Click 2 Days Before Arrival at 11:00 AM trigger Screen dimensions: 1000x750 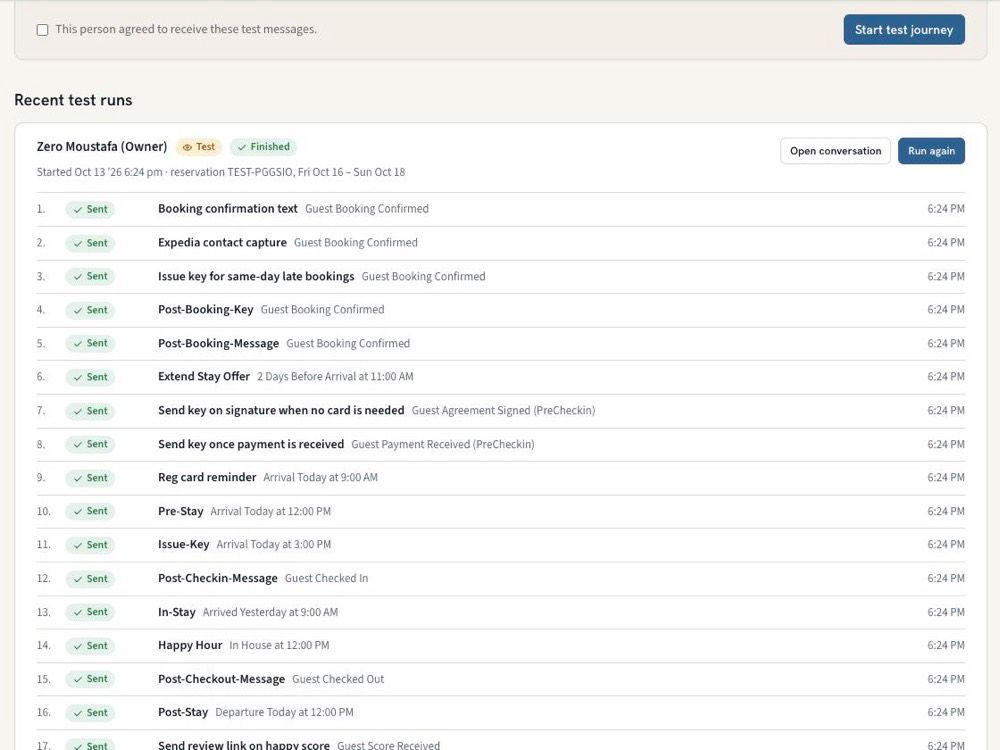(335, 376)
